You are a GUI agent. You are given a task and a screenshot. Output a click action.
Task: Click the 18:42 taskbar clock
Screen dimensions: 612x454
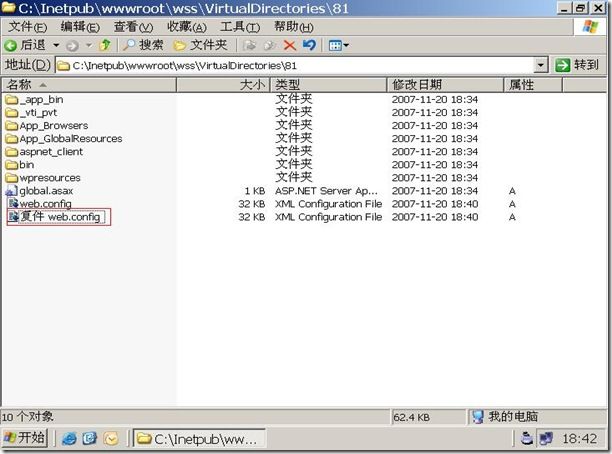[x=580, y=439]
